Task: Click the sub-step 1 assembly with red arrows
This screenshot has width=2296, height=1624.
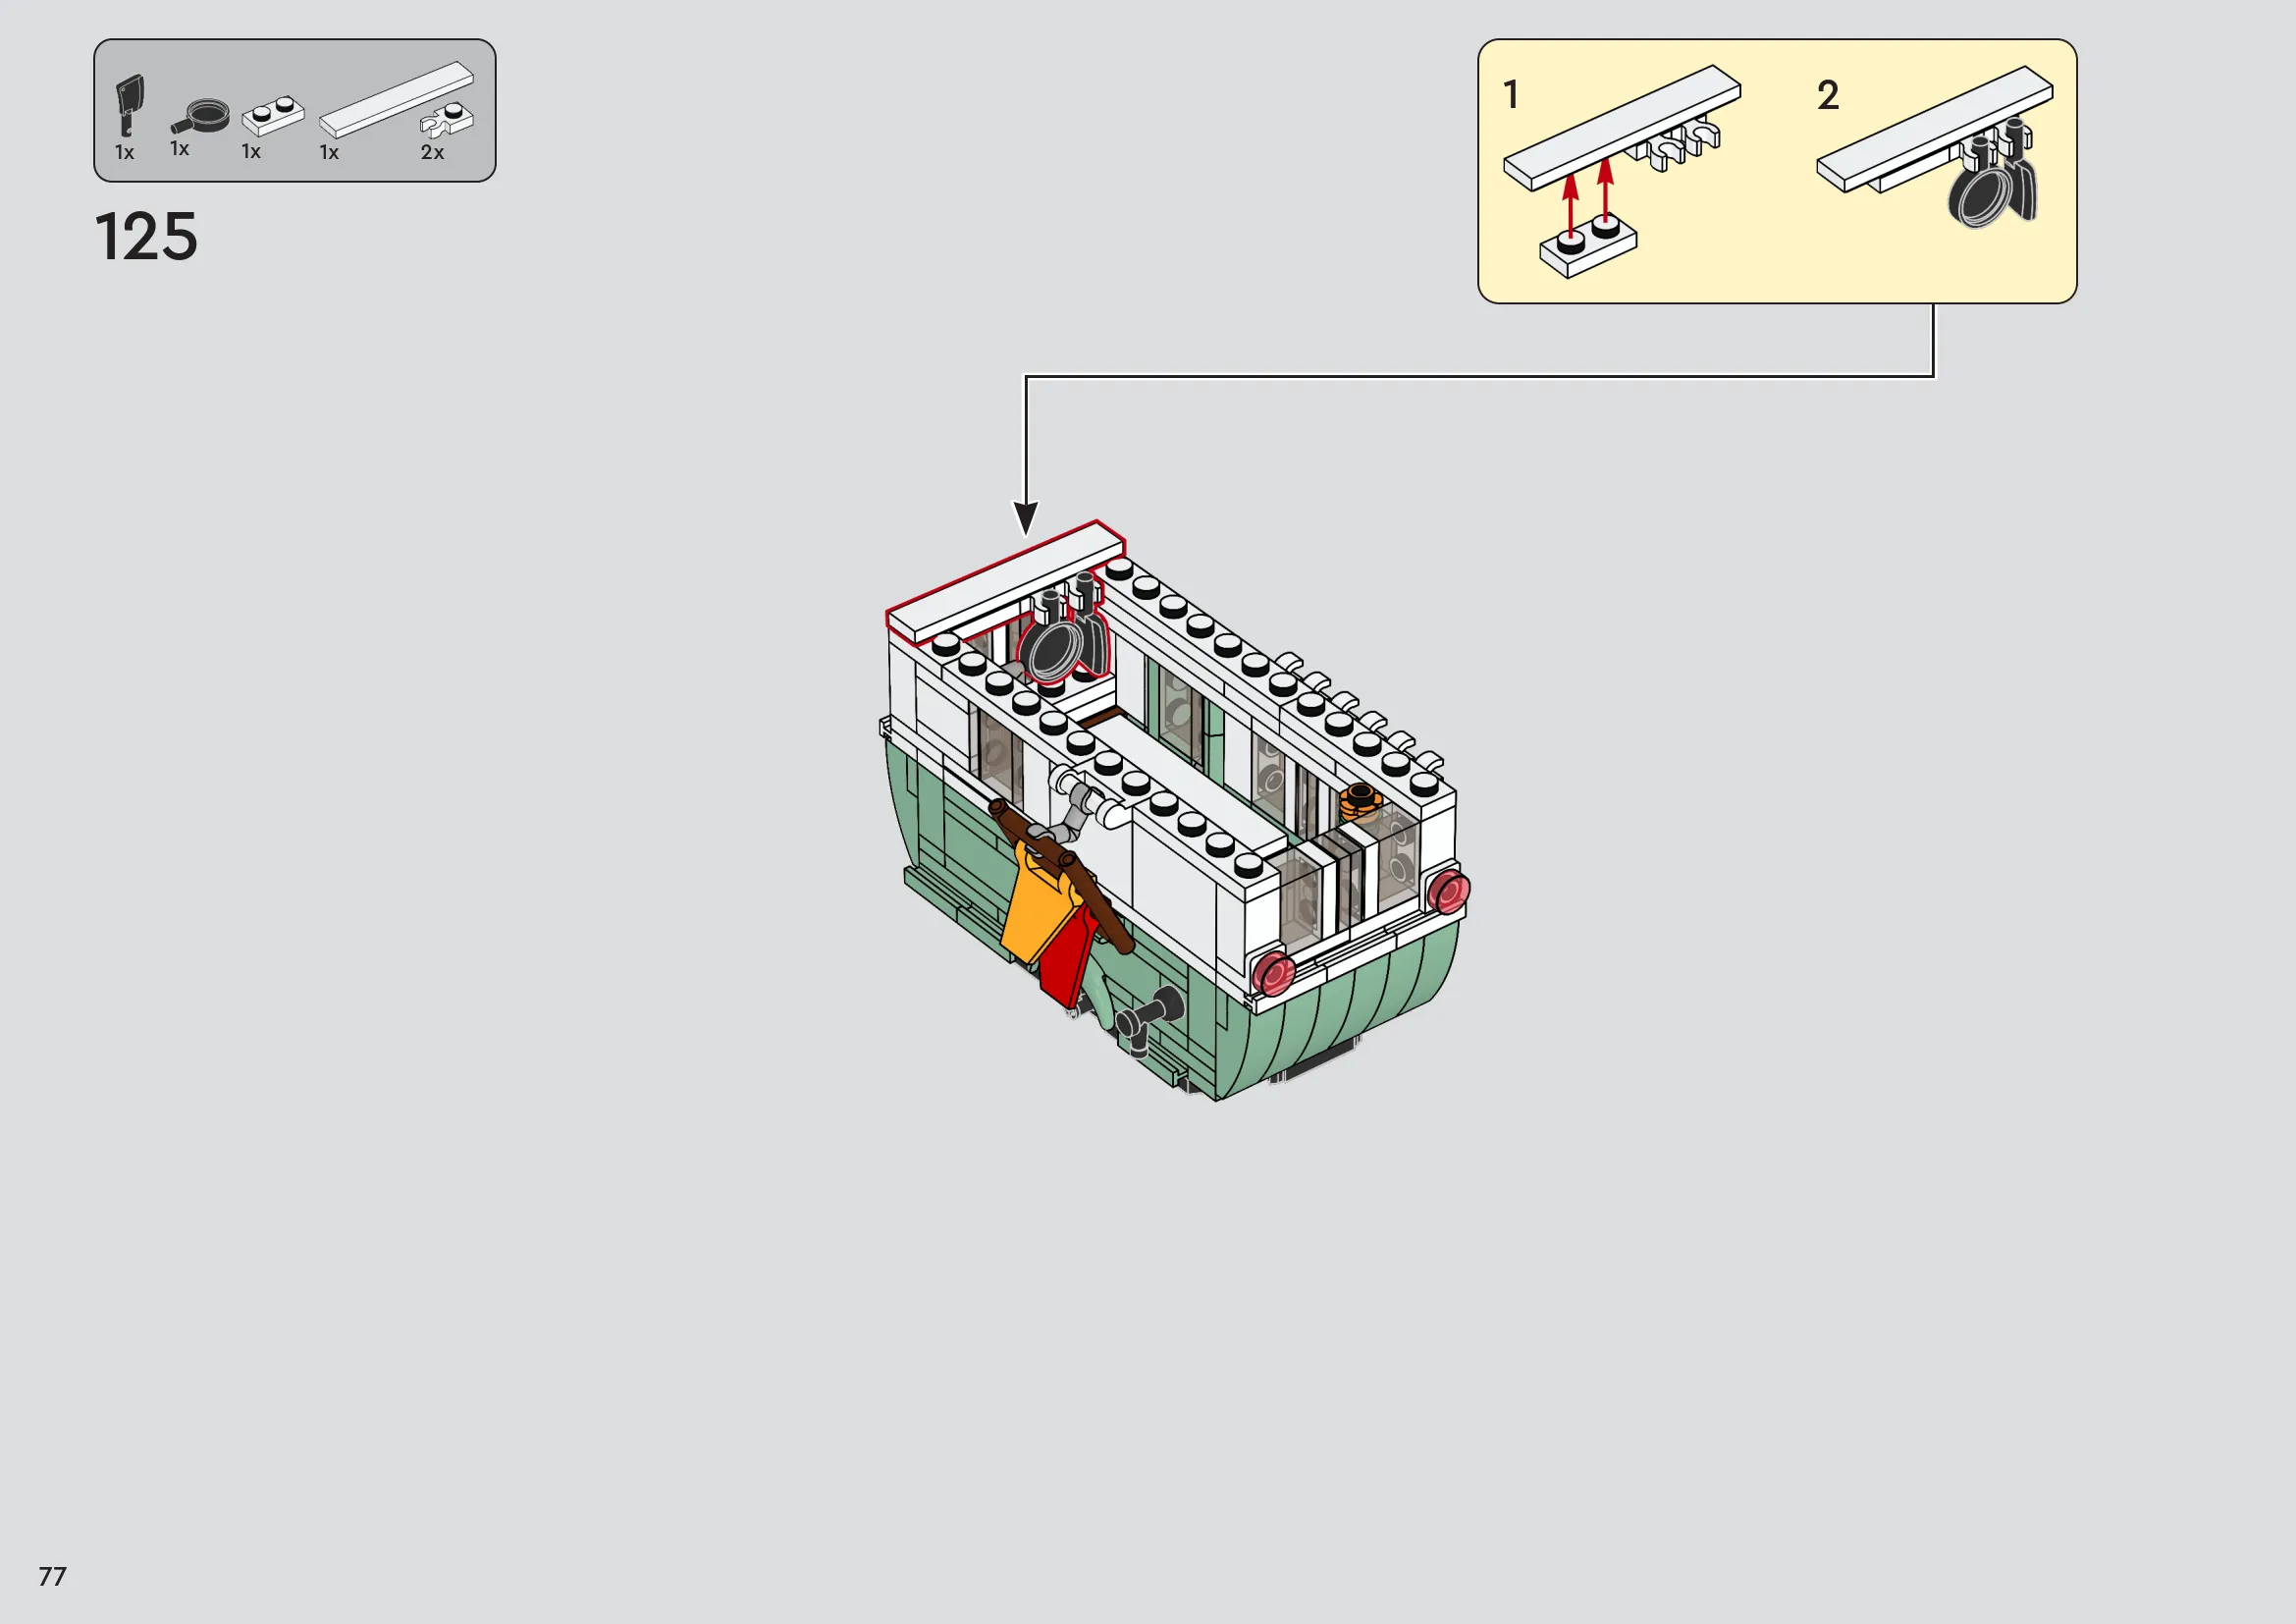Action: tap(1622, 170)
